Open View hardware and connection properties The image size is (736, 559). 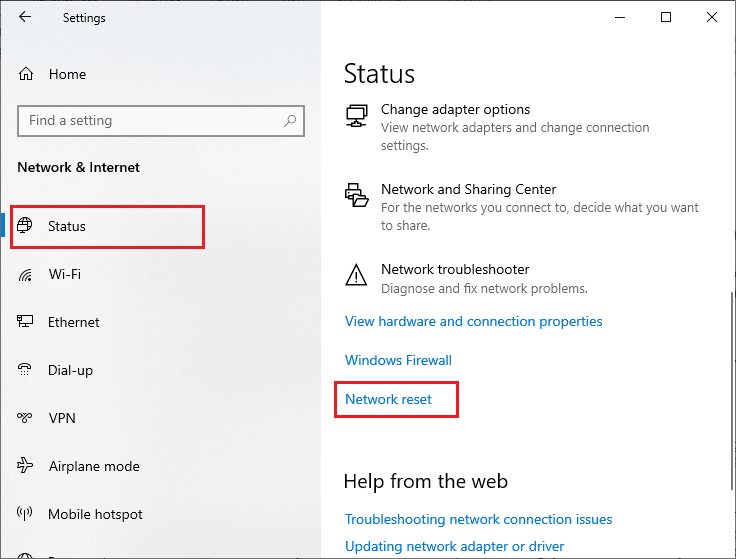tap(474, 322)
